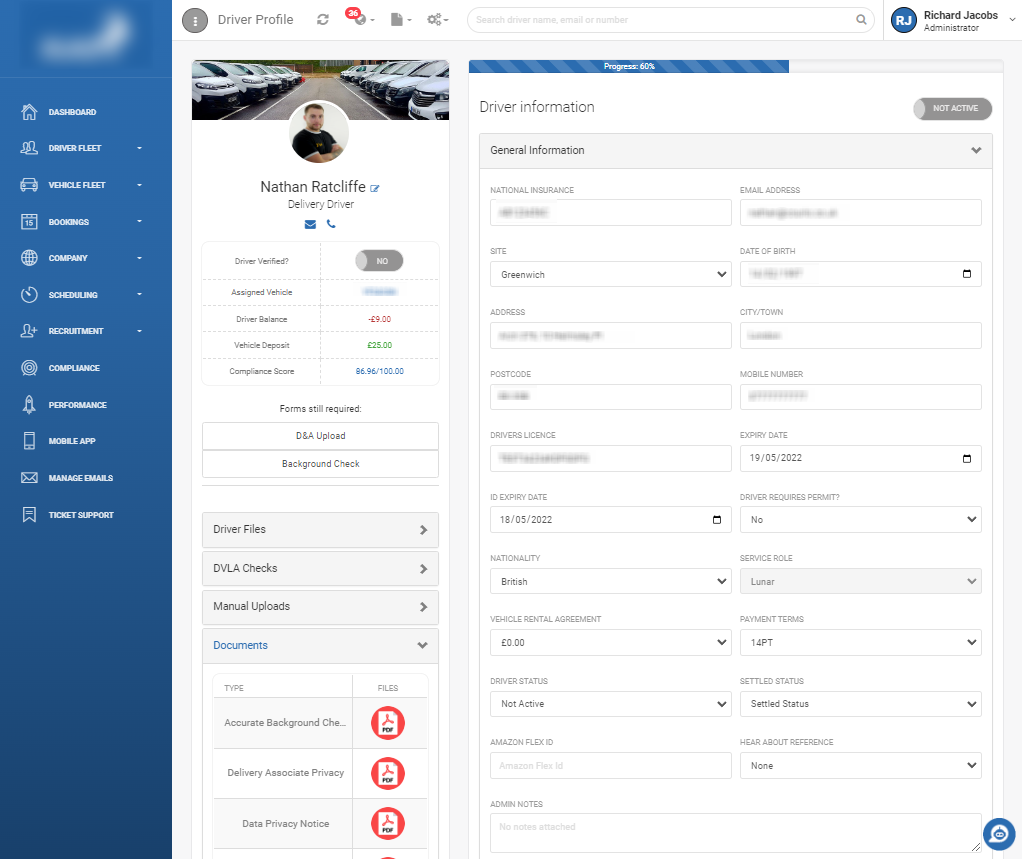This screenshot has height=859, width=1022.
Task: Select No in Driver Requires Permit dropdown
Action: [x=860, y=519]
